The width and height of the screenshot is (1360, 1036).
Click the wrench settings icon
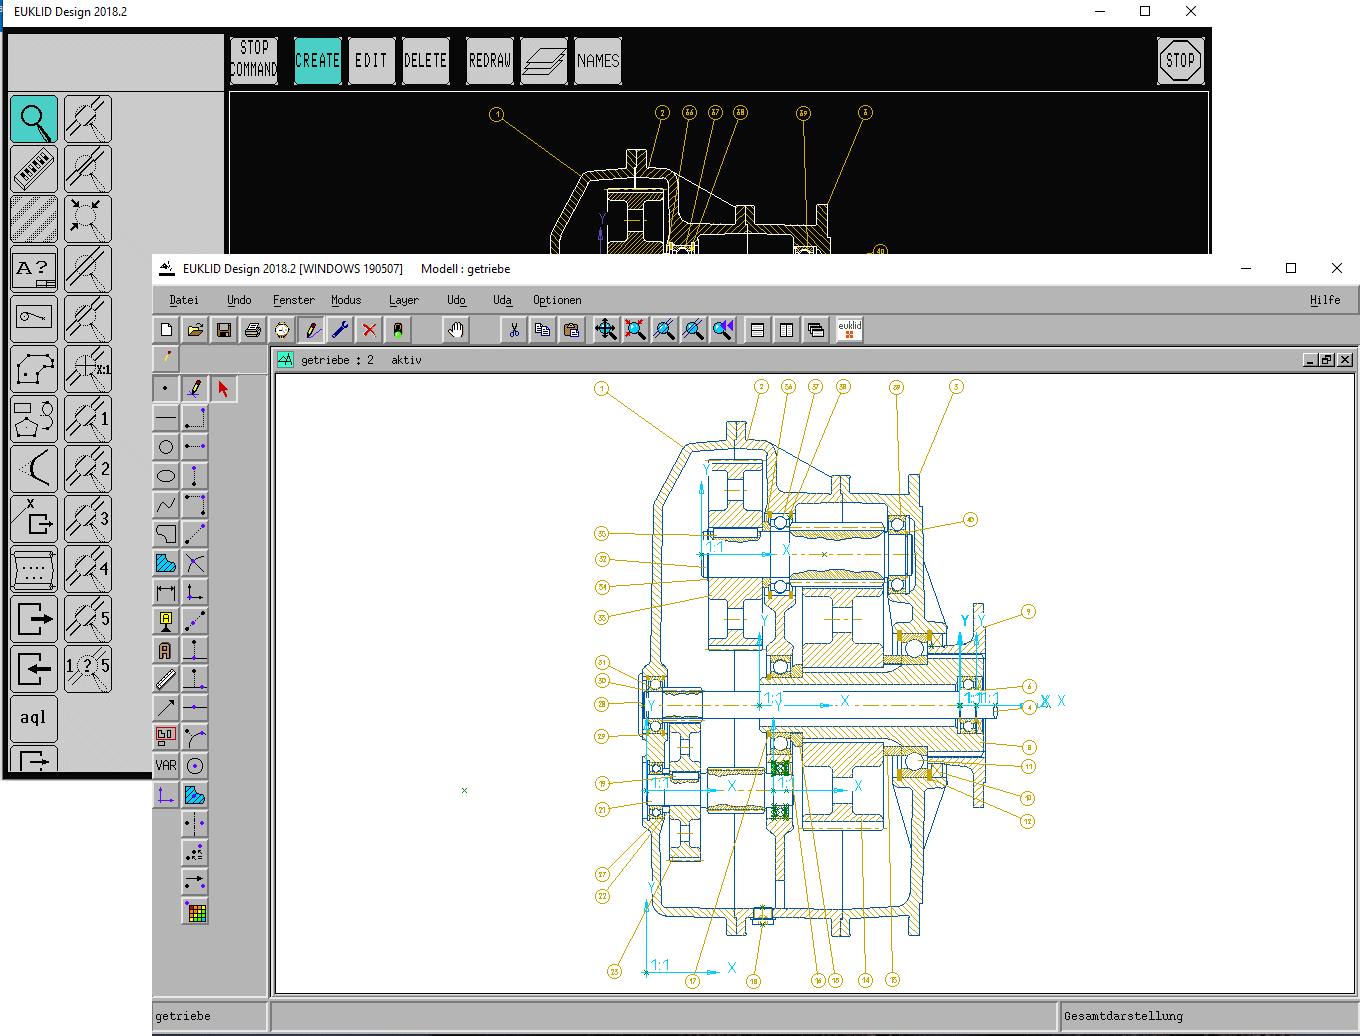pos(340,330)
